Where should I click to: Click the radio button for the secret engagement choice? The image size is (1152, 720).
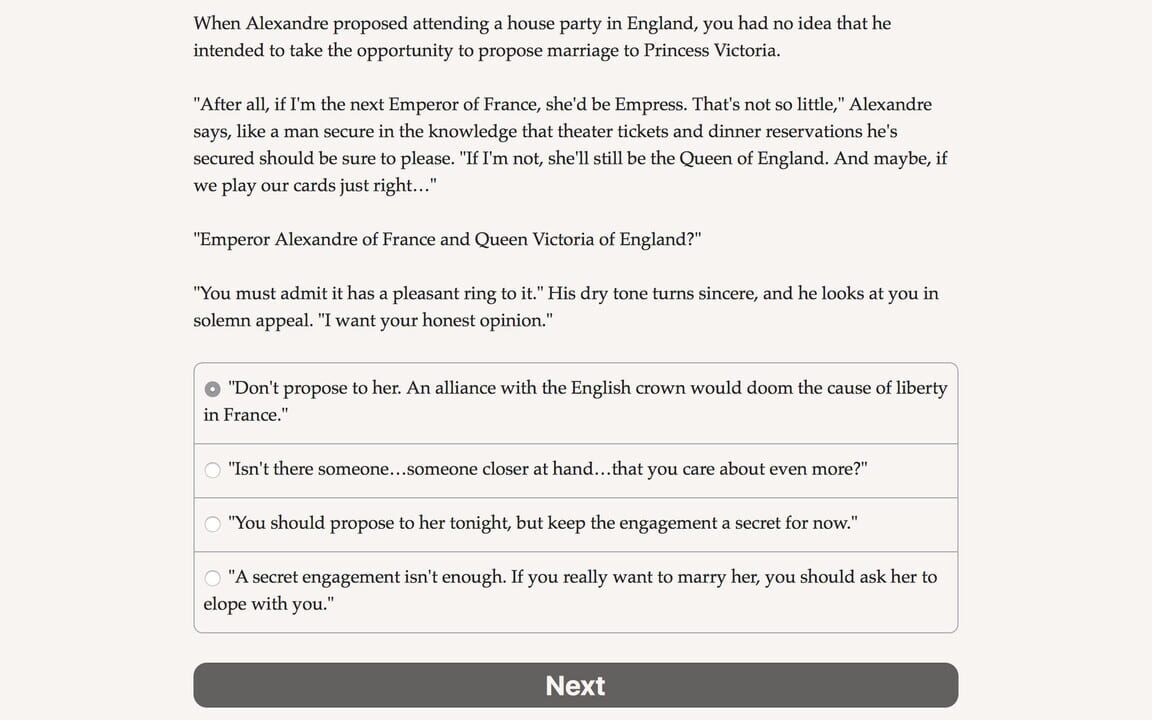tap(212, 523)
